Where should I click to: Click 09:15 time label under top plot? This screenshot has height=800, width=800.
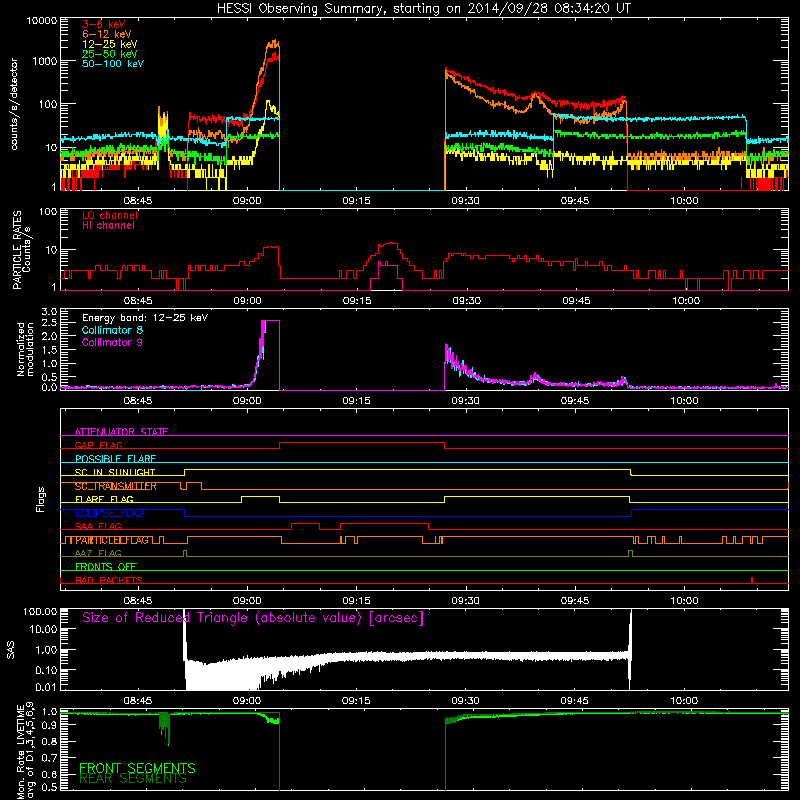point(356,201)
